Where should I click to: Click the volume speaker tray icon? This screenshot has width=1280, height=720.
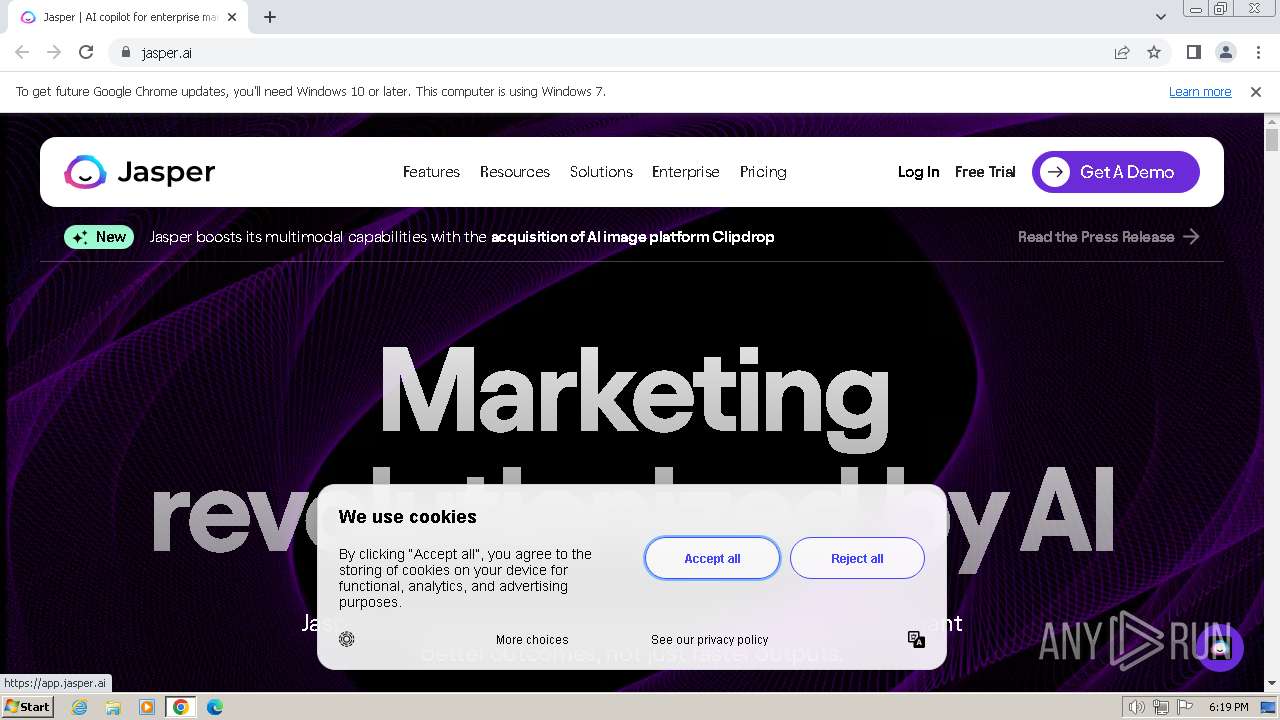[x=1137, y=707]
